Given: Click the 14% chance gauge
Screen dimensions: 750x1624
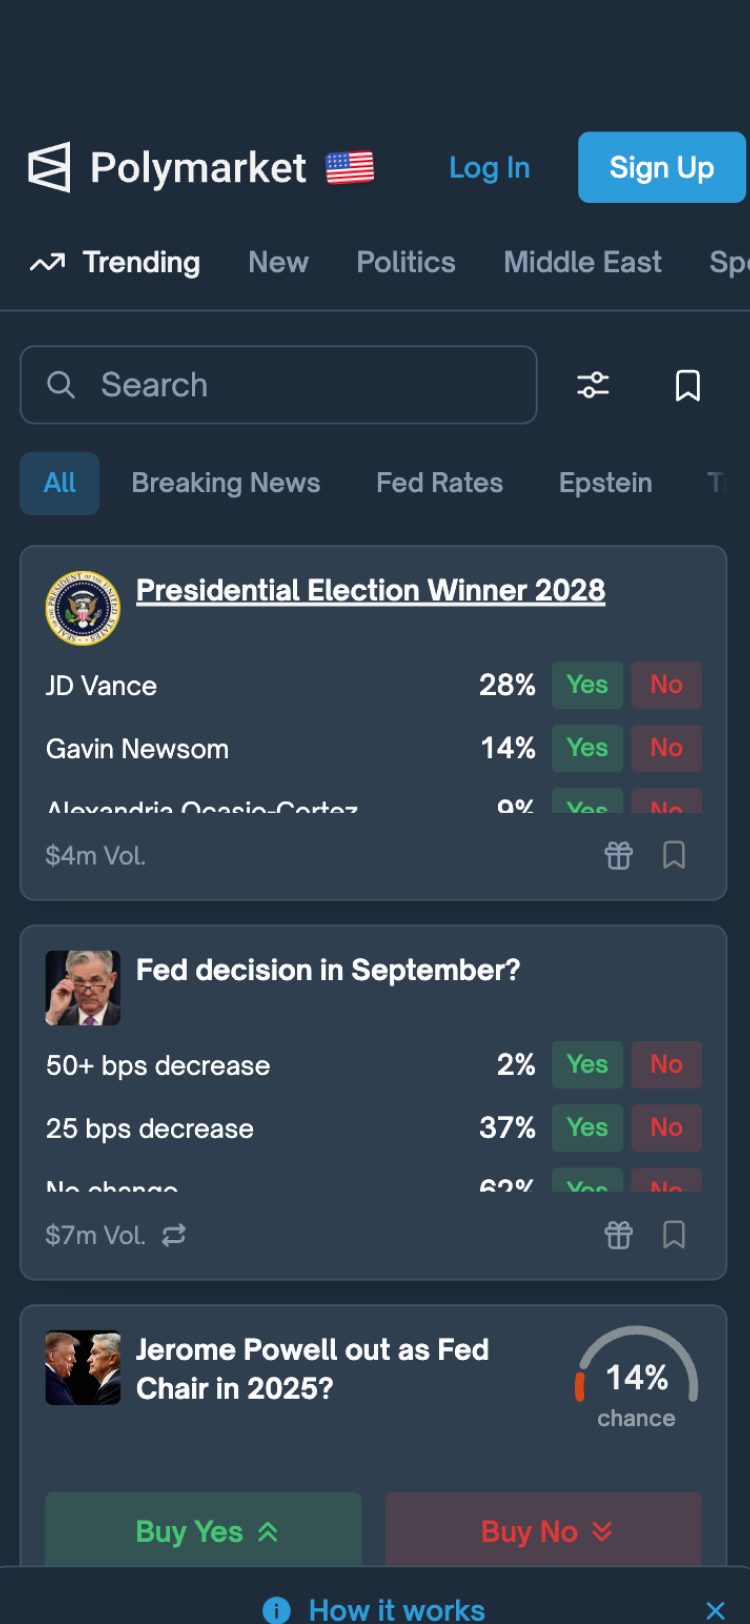Looking at the screenshot, I should (637, 1378).
